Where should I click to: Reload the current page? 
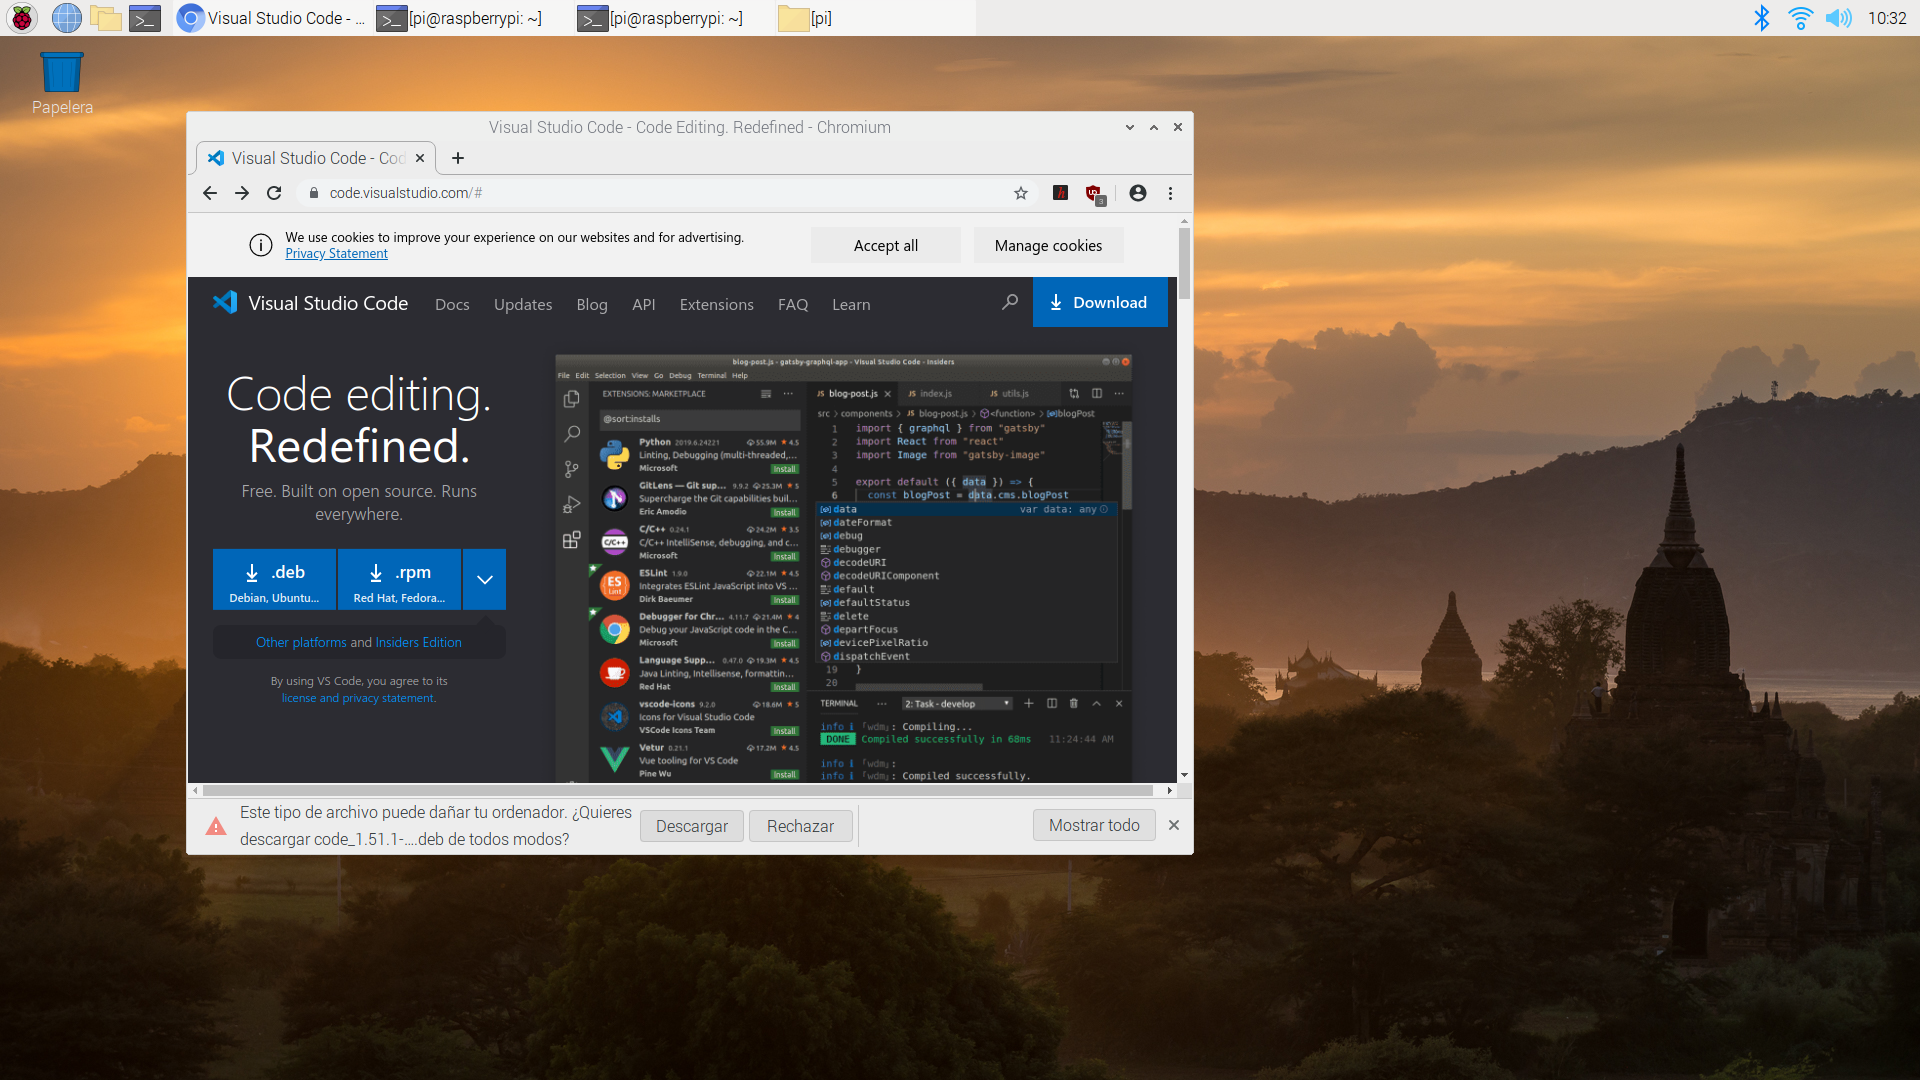[274, 193]
